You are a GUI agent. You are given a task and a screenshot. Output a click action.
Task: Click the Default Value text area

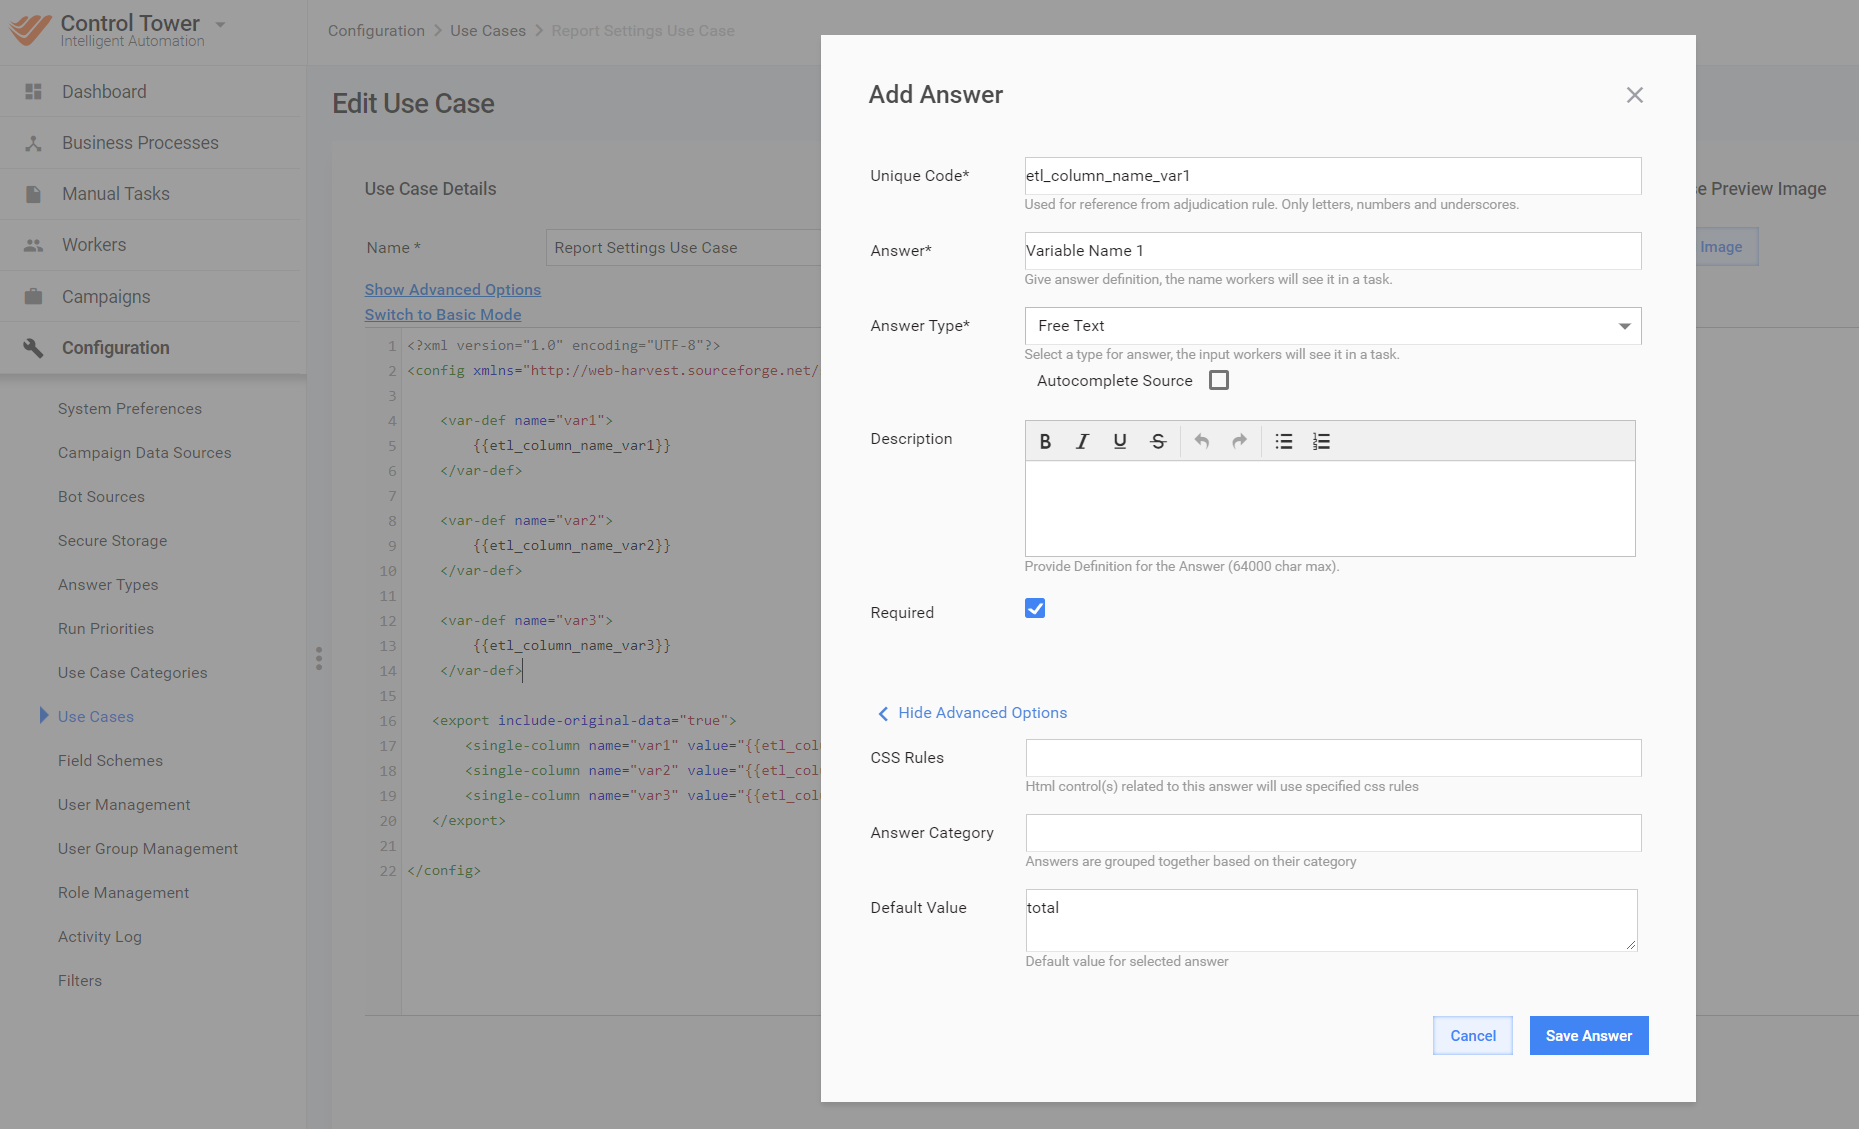pyautogui.click(x=1331, y=920)
